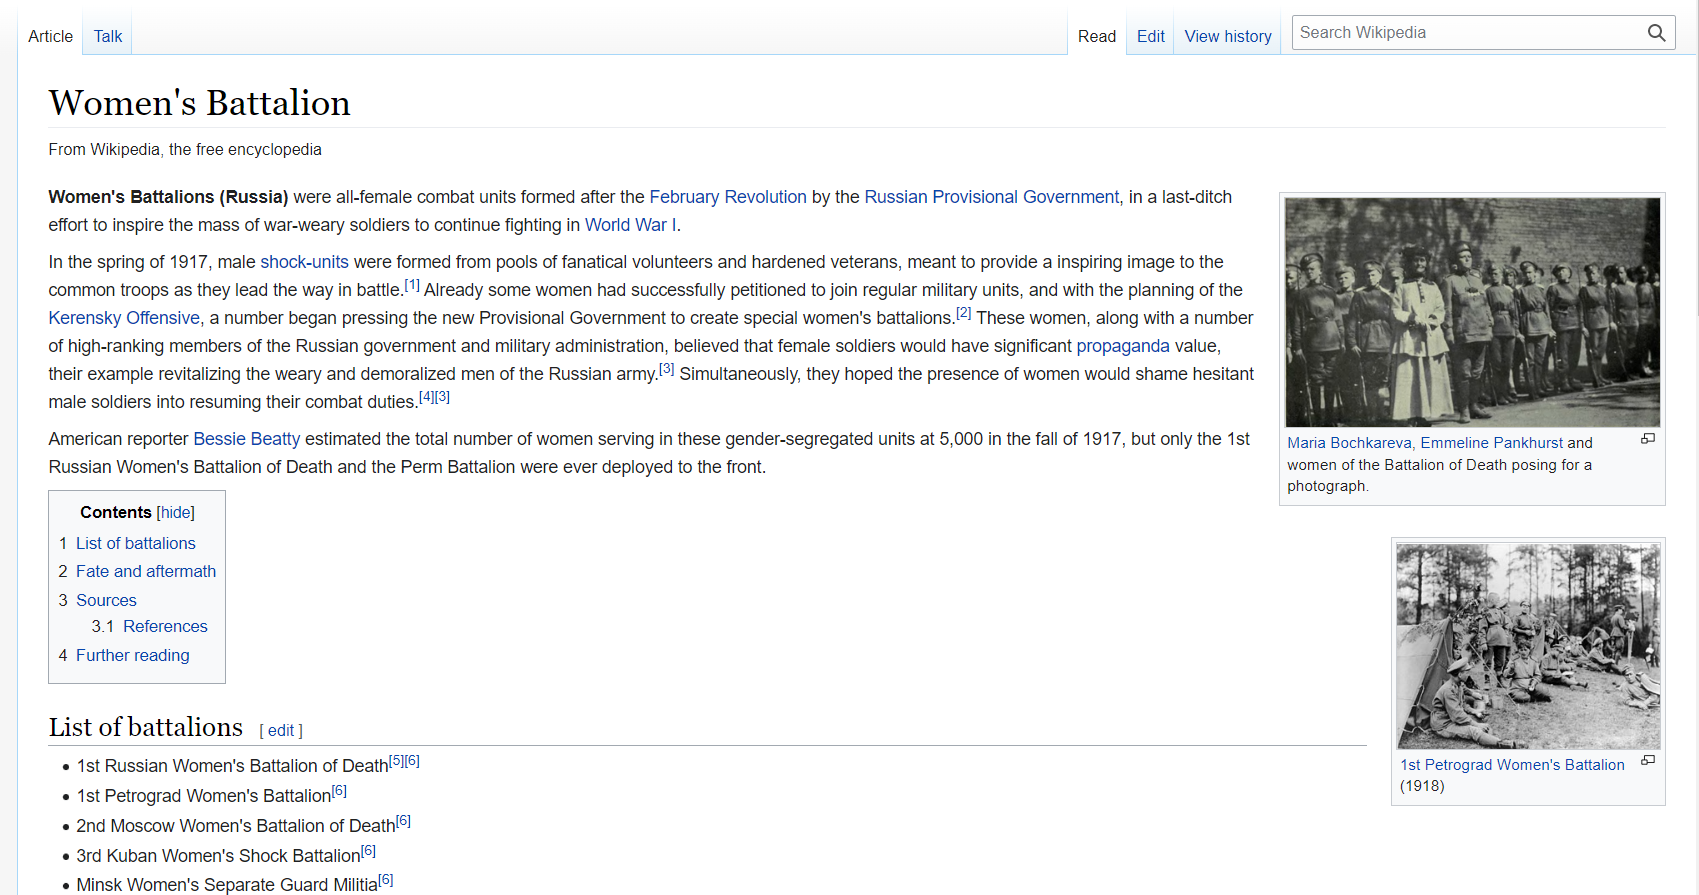The height and width of the screenshot is (895, 1699).
Task: Open the Battalion of Death group photograph
Action: pos(1472,312)
